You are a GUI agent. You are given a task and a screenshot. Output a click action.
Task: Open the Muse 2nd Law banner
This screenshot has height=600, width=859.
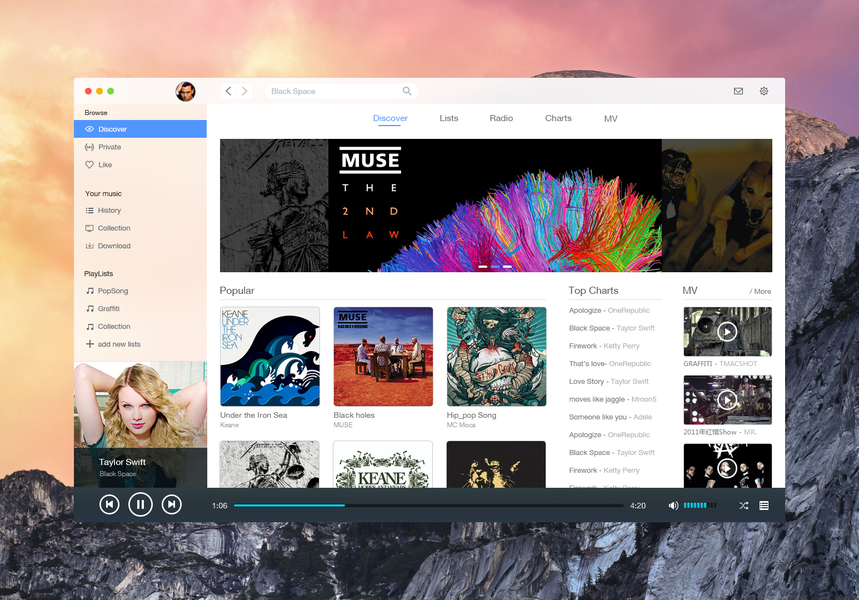pos(495,205)
